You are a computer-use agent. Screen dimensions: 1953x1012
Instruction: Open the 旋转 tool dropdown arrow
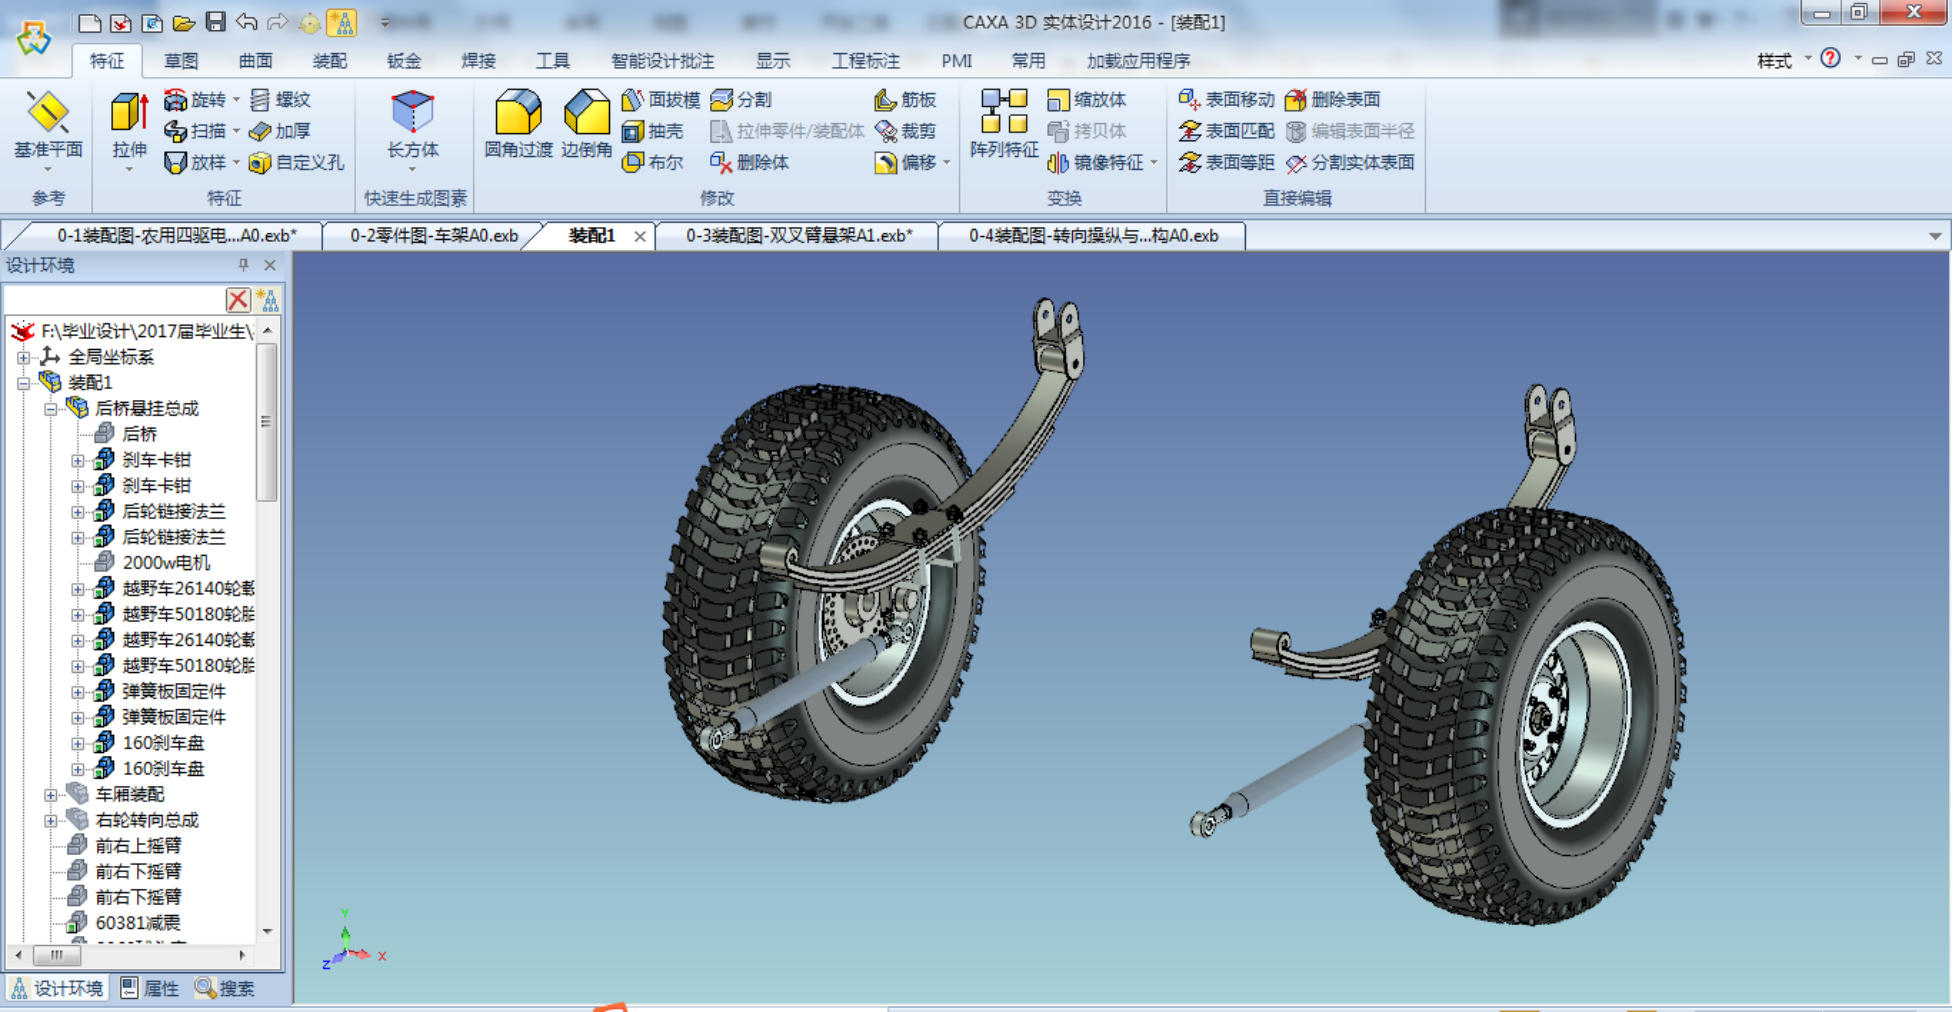[236, 99]
